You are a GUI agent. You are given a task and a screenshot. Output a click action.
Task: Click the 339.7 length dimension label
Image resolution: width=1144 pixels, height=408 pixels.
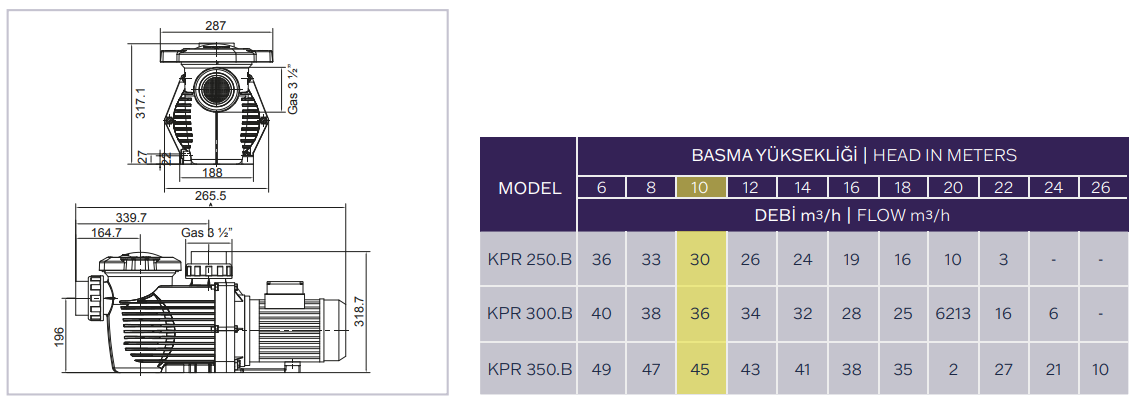(x=132, y=217)
